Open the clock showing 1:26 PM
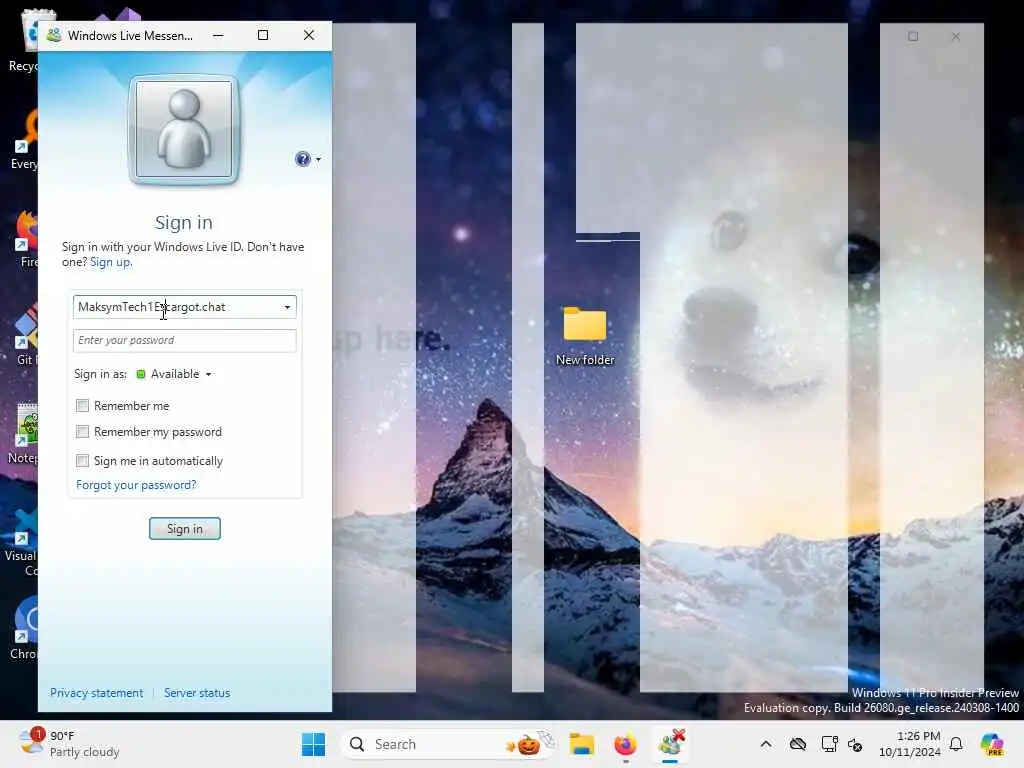The height and width of the screenshot is (768, 1024). 910,744
